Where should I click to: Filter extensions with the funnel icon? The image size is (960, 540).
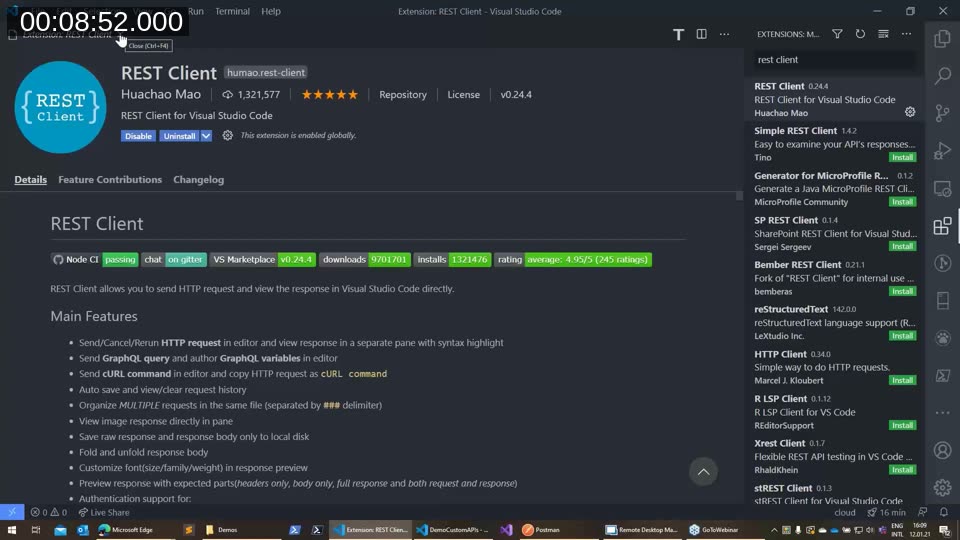(837, 34)
